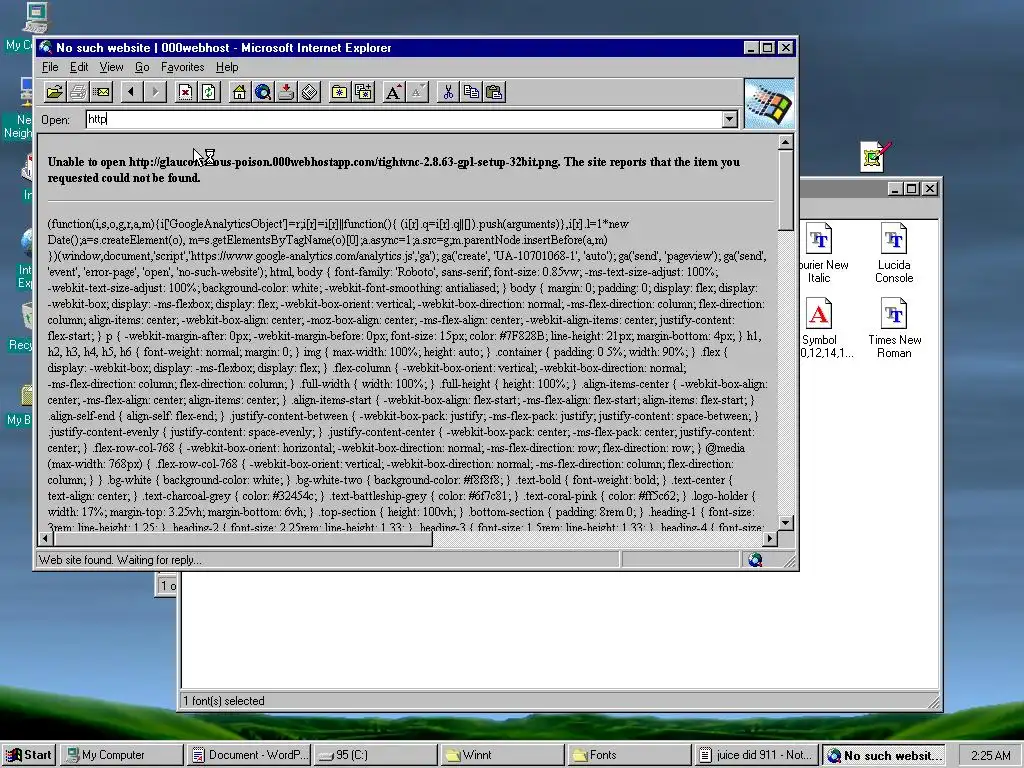Maximize the Internet Explorer window
Screen dimensions: 1024x768
768,48
